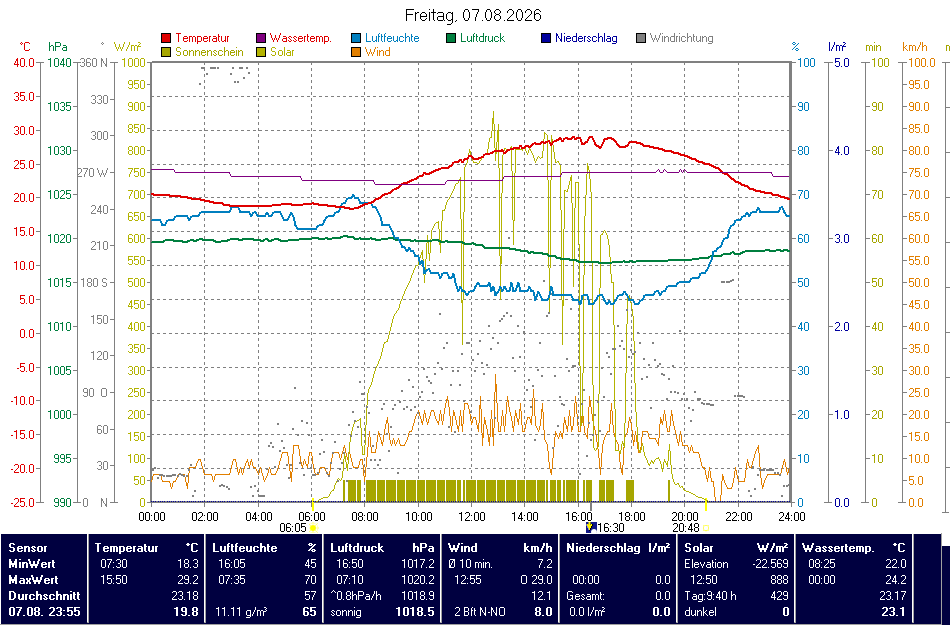Click the pressure trend ^0.8hPa/h
Viewport: 950px width, 625px height.
[356, 596]
